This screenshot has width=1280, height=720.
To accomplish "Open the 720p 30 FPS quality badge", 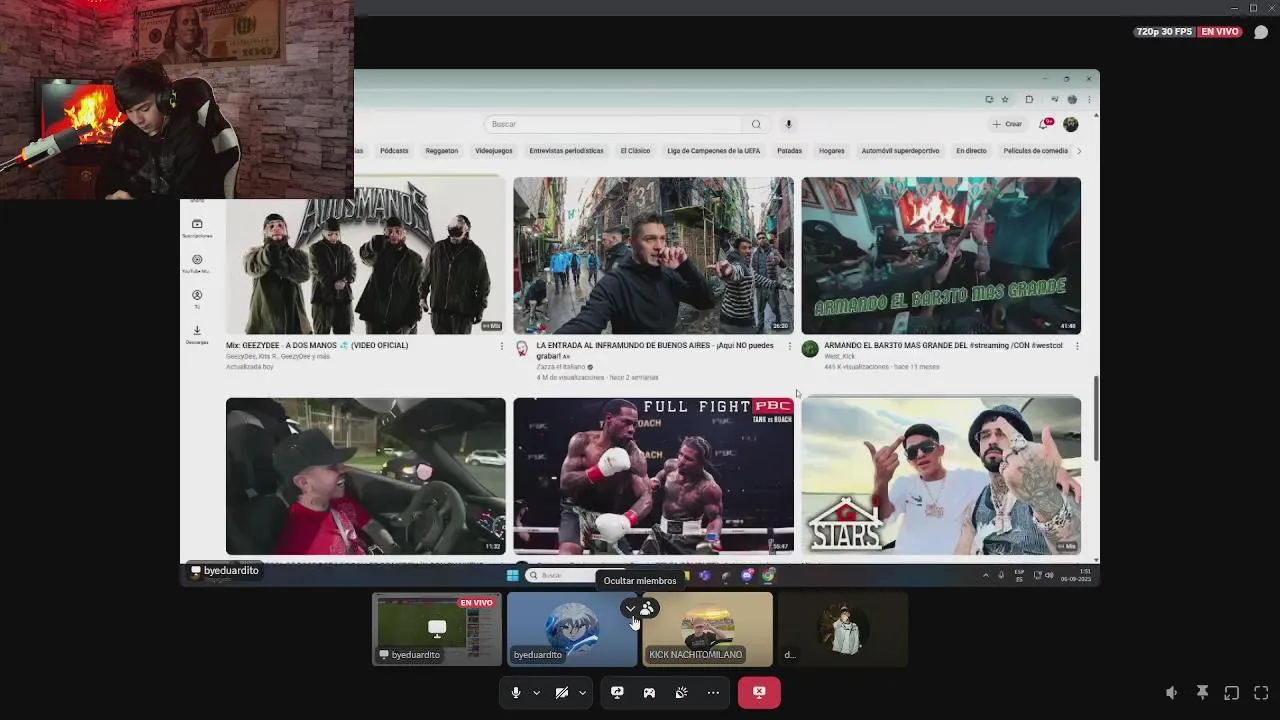I will (x=1164, y=32).
